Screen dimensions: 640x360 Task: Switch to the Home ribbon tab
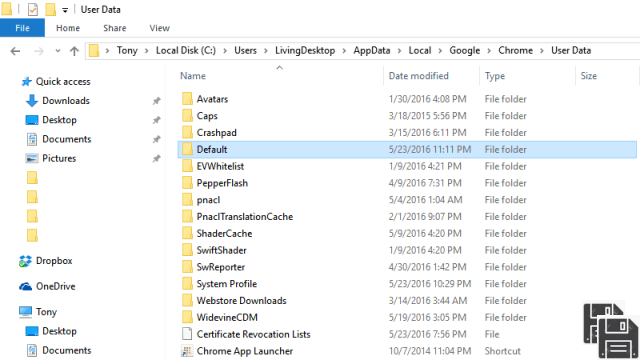[68, 28]
